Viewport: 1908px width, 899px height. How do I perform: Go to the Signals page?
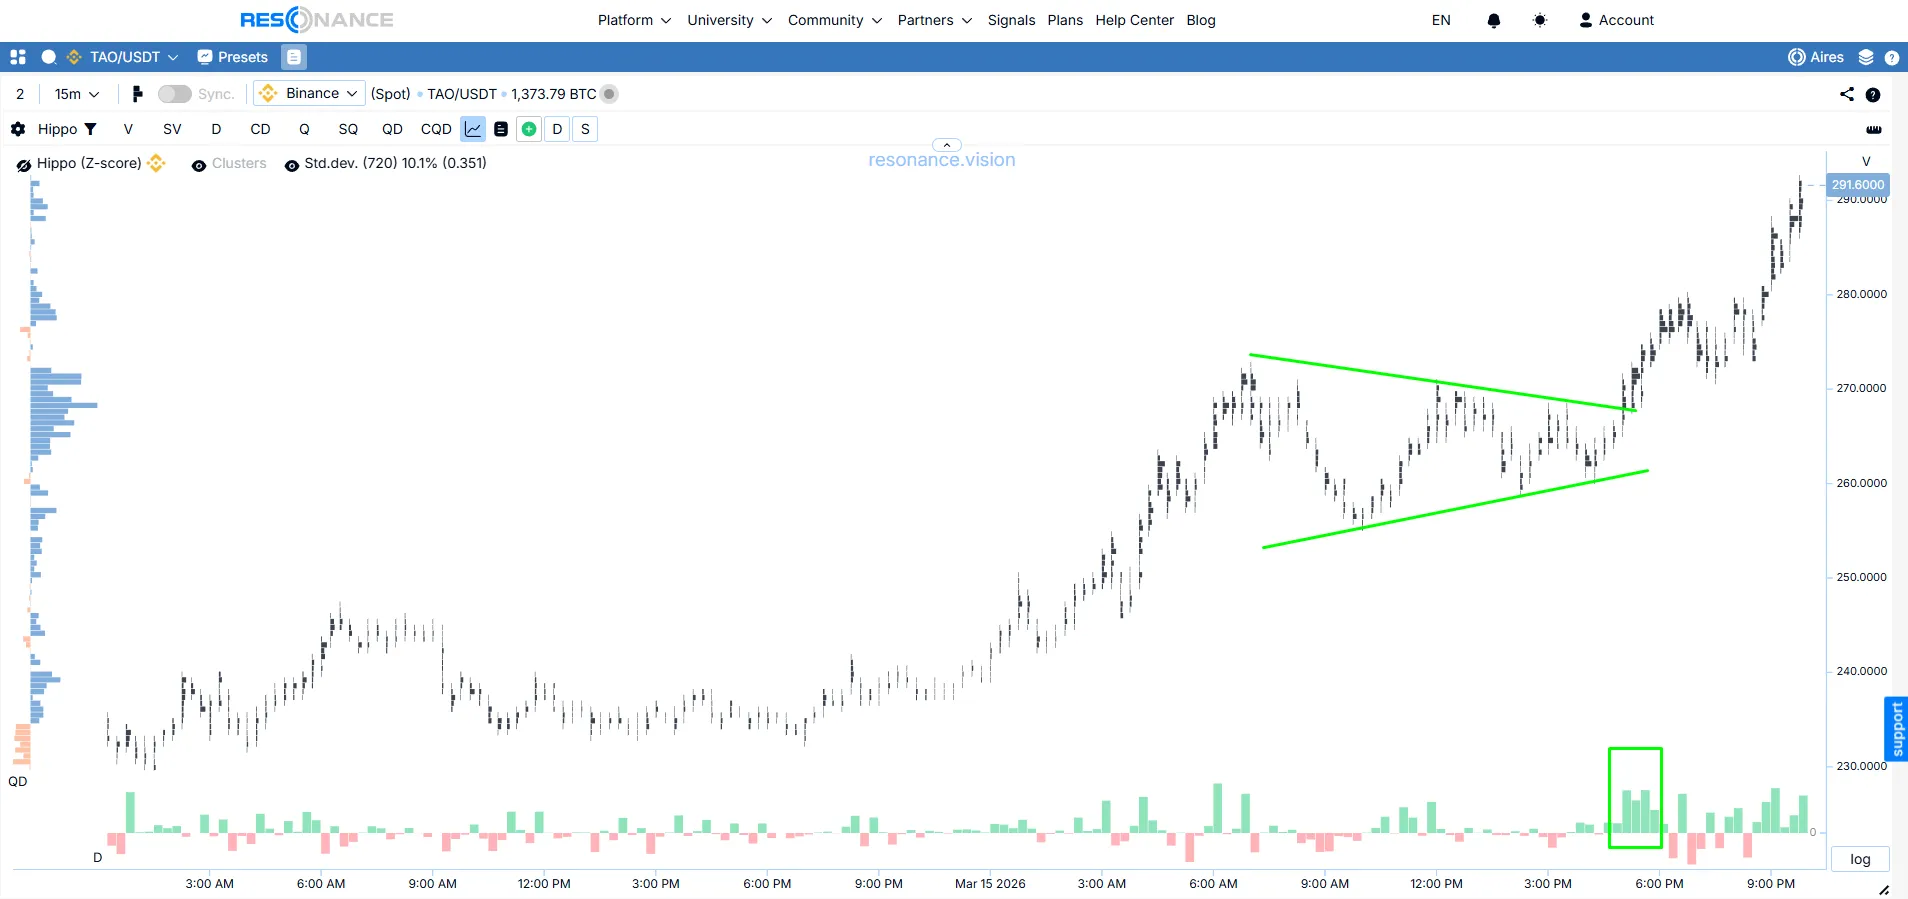[x=1011, y=20]
